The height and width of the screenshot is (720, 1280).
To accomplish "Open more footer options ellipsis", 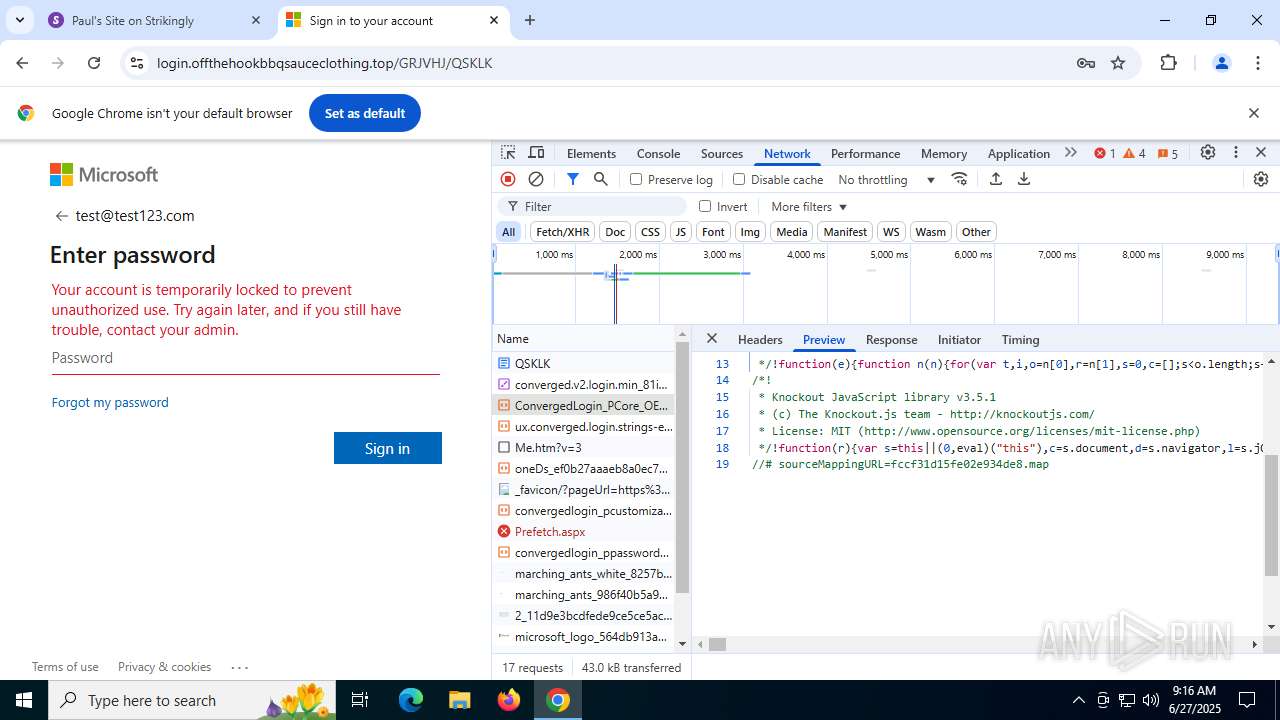I will (x=239, y=667).
